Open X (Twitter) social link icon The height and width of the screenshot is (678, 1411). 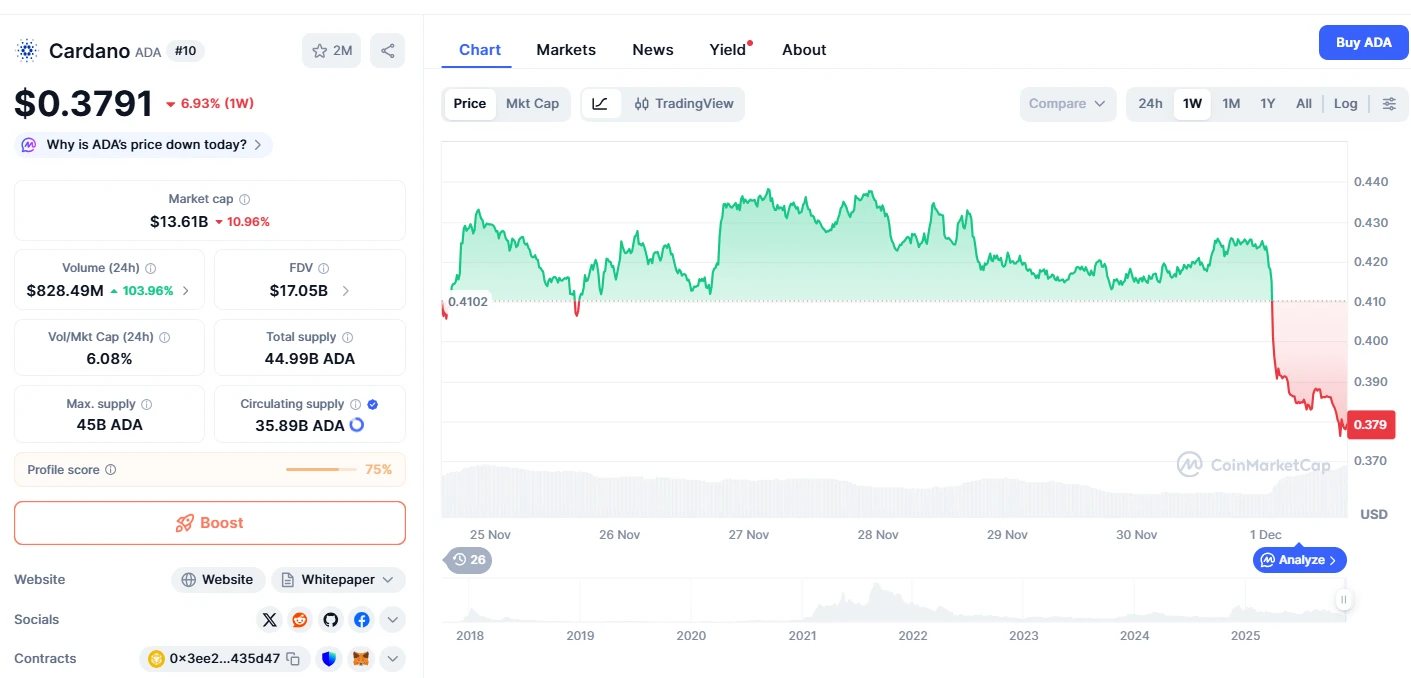pos(269,620)
